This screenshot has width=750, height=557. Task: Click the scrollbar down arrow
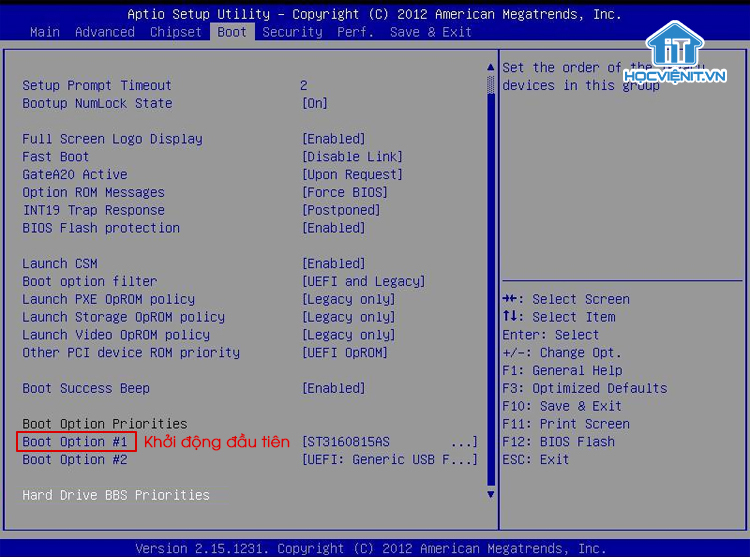[490, 494]
